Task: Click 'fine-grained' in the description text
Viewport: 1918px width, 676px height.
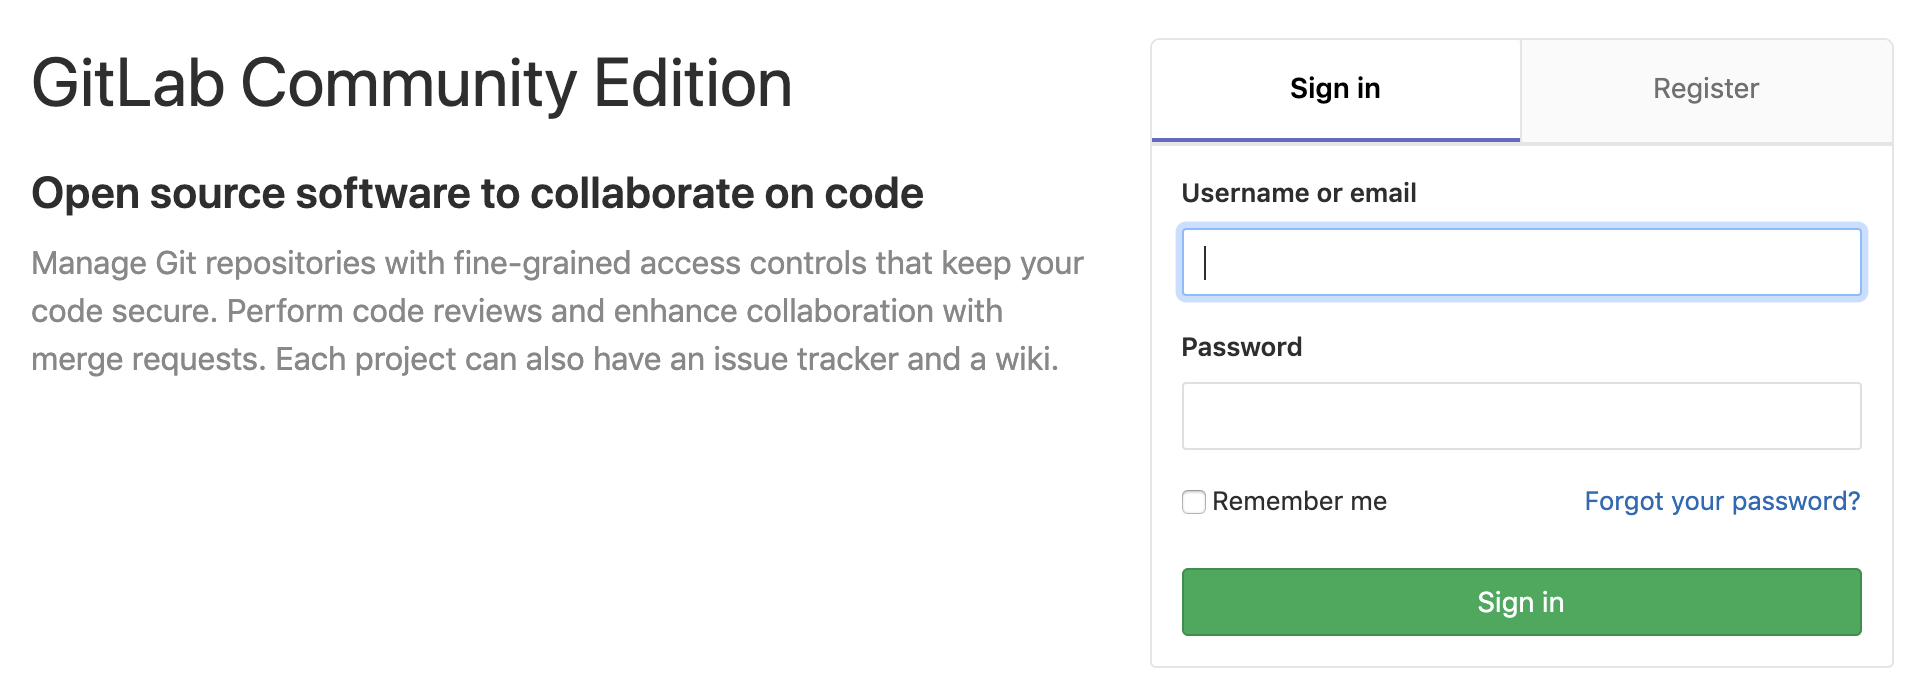Action: 542,263
